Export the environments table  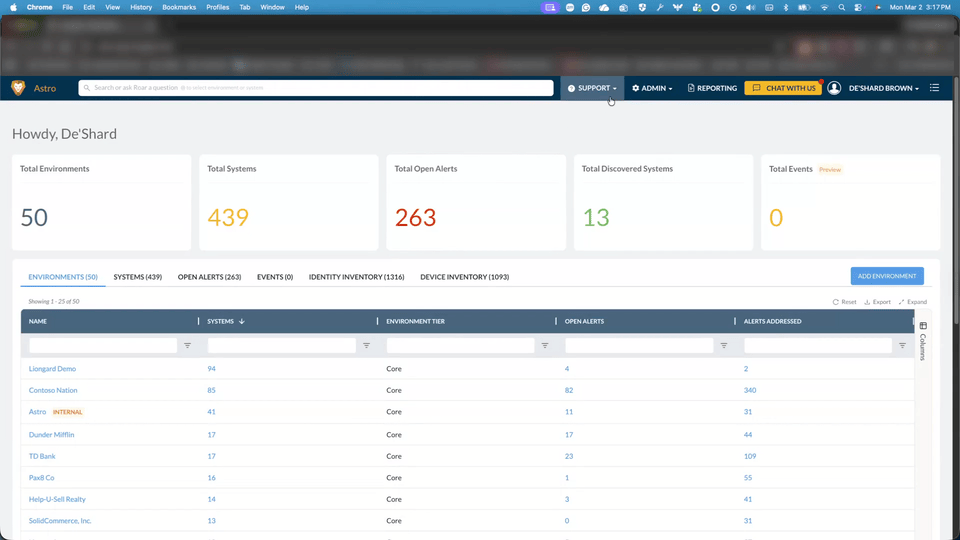click(x=877, y=301)
